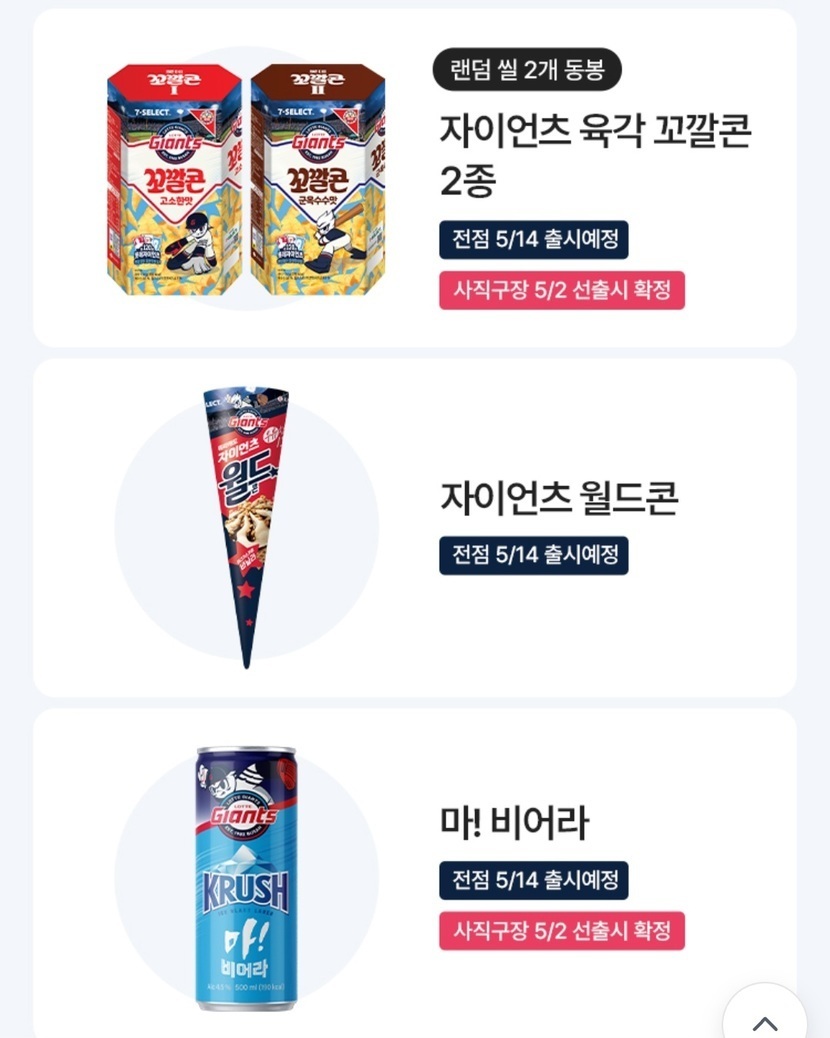Screen dimensions: 830x1038
Task: Tap kneeling mascot on the red 꼬깔콘 box
Action: 192,244
